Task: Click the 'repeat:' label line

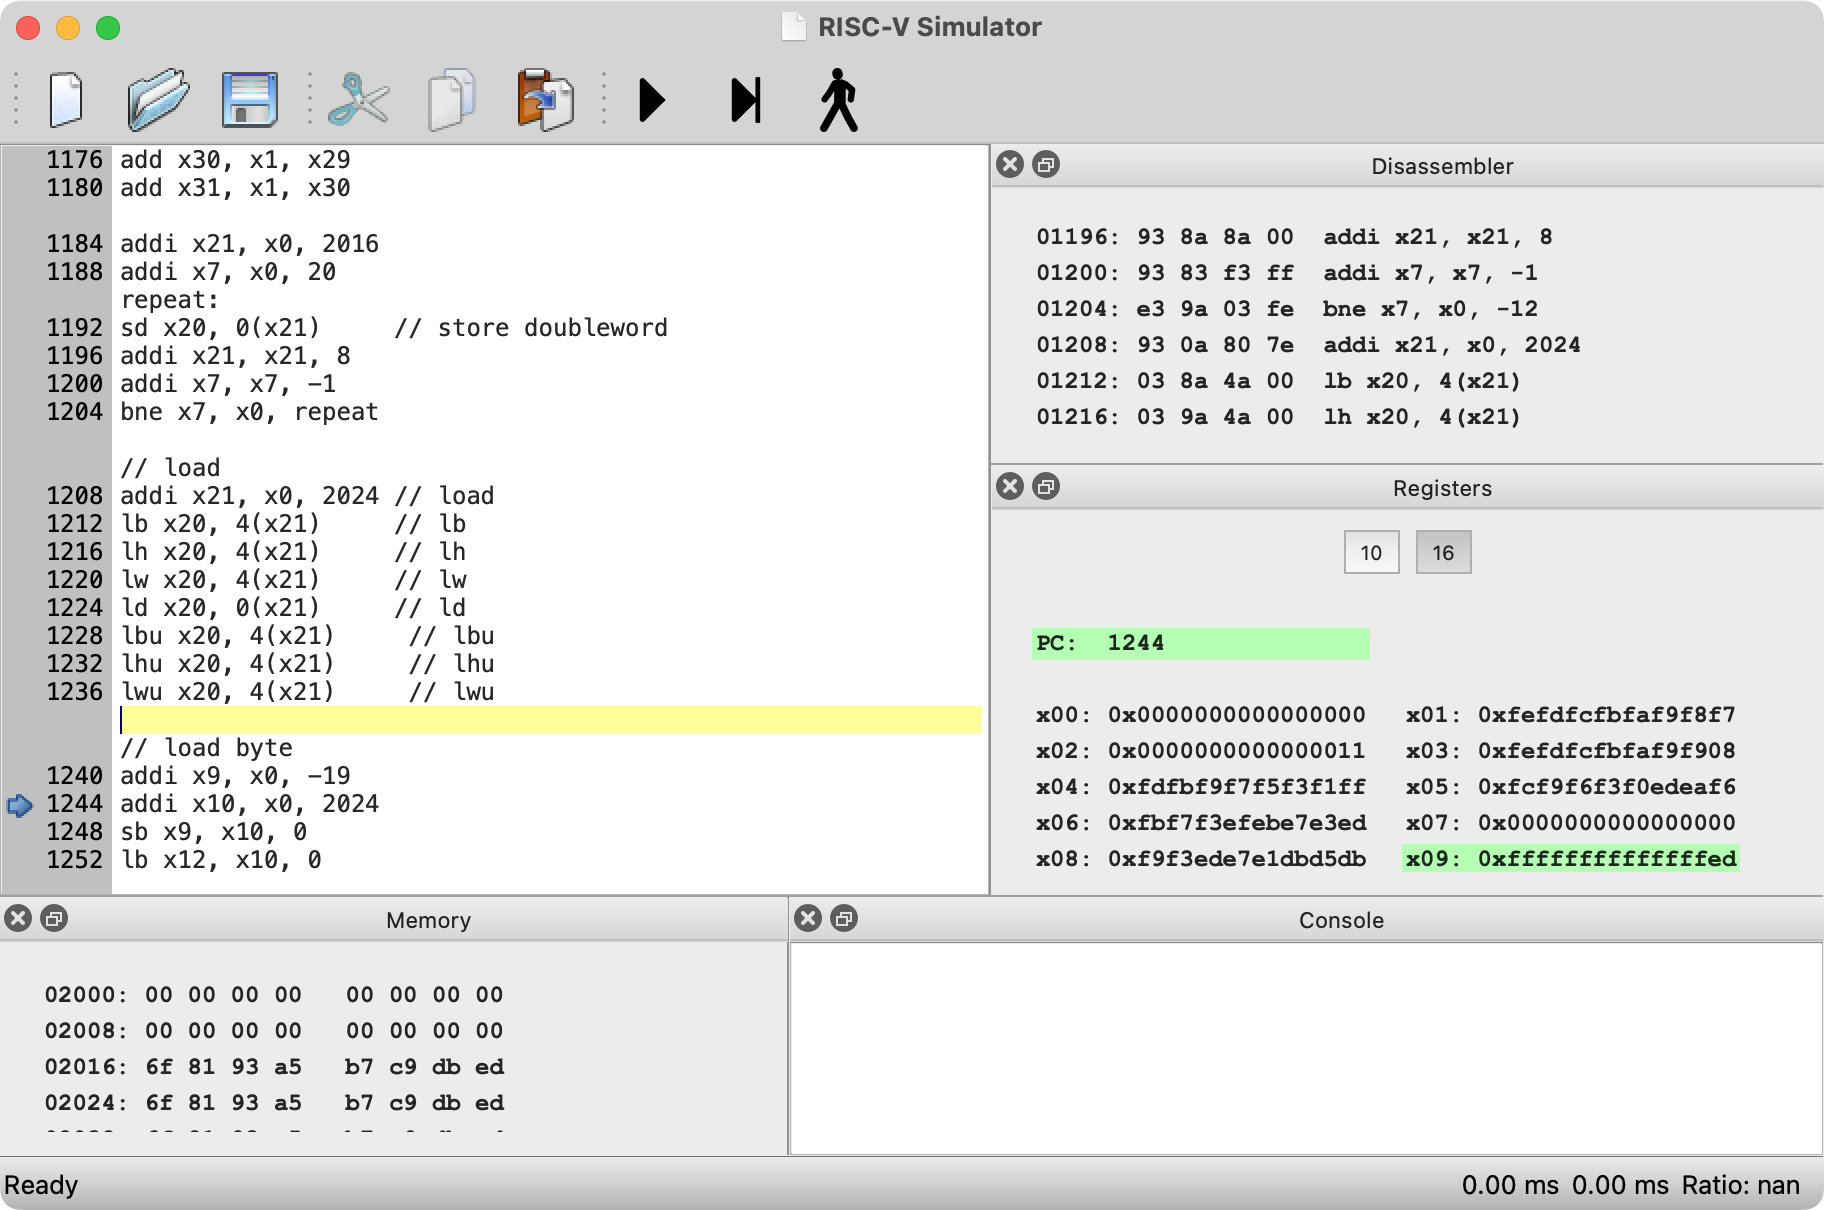Action: (170, 300)
